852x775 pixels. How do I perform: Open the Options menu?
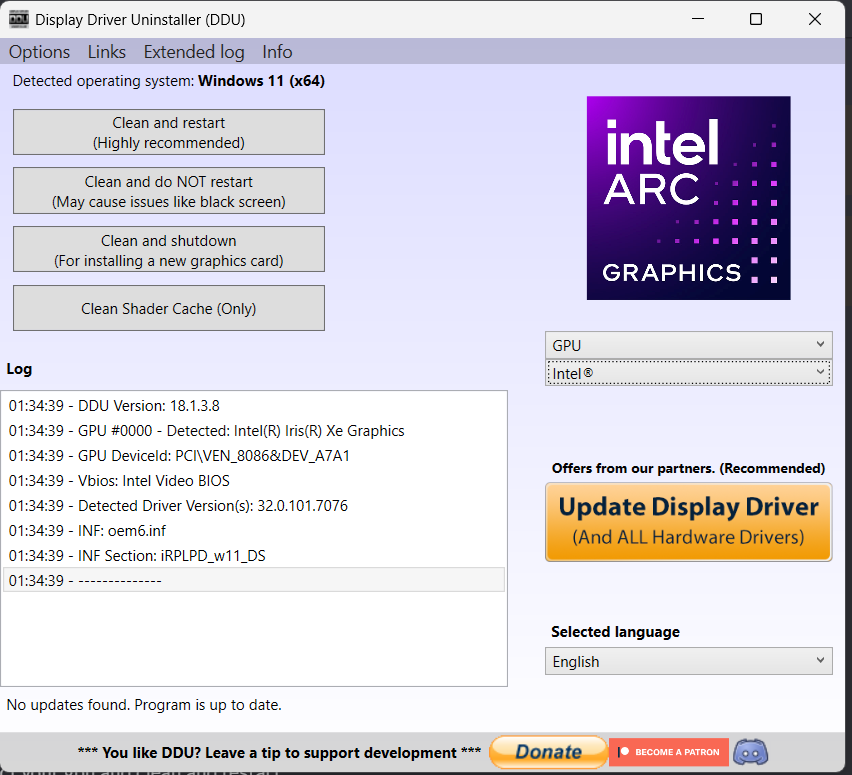pos(39,52)
